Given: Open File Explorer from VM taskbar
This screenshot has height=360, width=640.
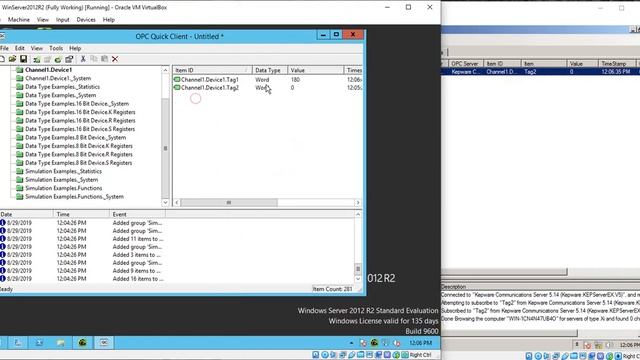Looking at the screenshot, I should click(x=61, y=343).
